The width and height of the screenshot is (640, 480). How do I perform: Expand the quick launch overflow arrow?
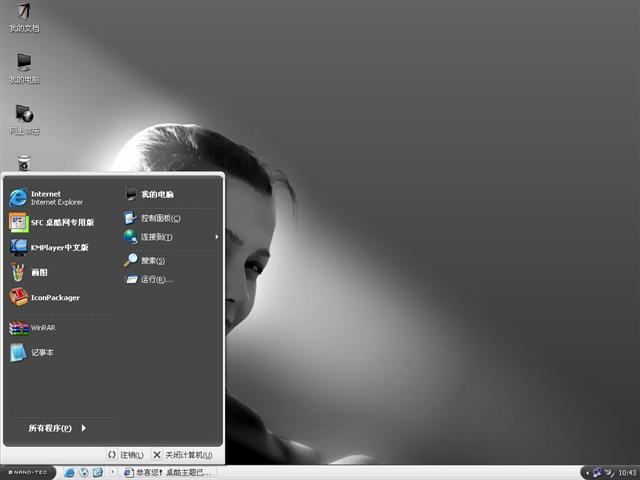[x=113, y=473]
